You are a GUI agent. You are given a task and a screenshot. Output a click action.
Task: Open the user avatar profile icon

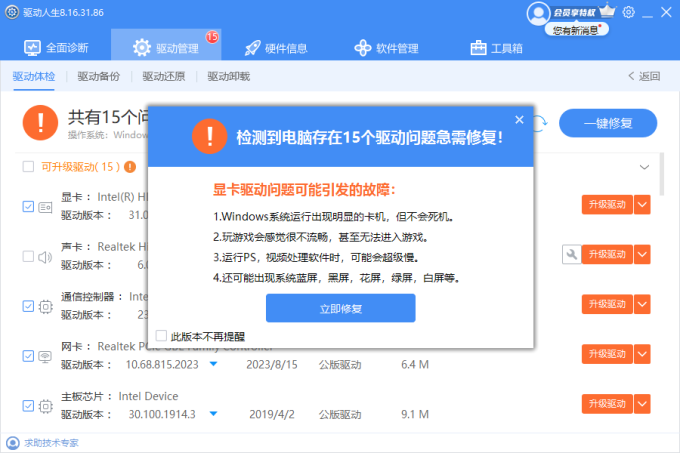[x=538, y=13]
